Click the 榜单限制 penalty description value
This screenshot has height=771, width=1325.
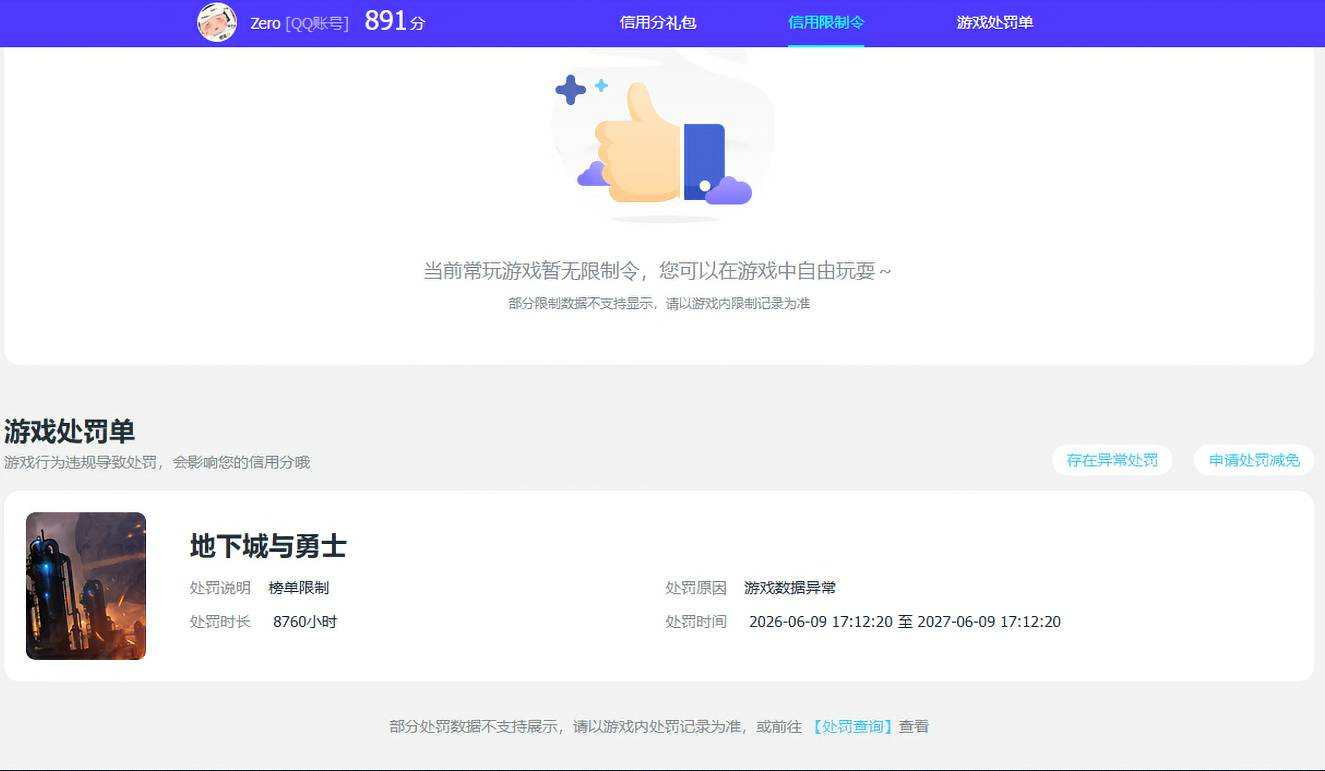(298, 588)
